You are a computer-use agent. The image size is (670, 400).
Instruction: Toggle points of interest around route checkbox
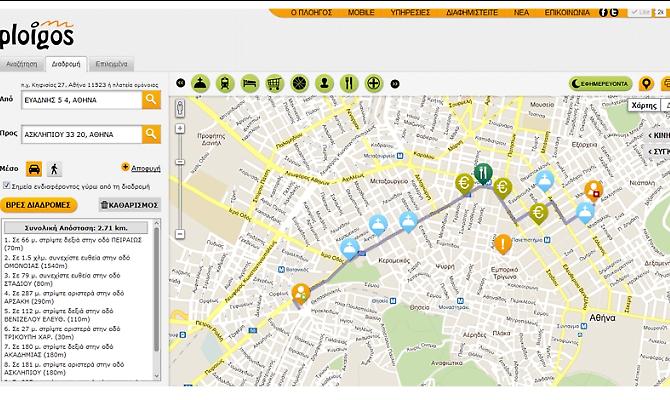pyautogui.click(x=6, y=185)
